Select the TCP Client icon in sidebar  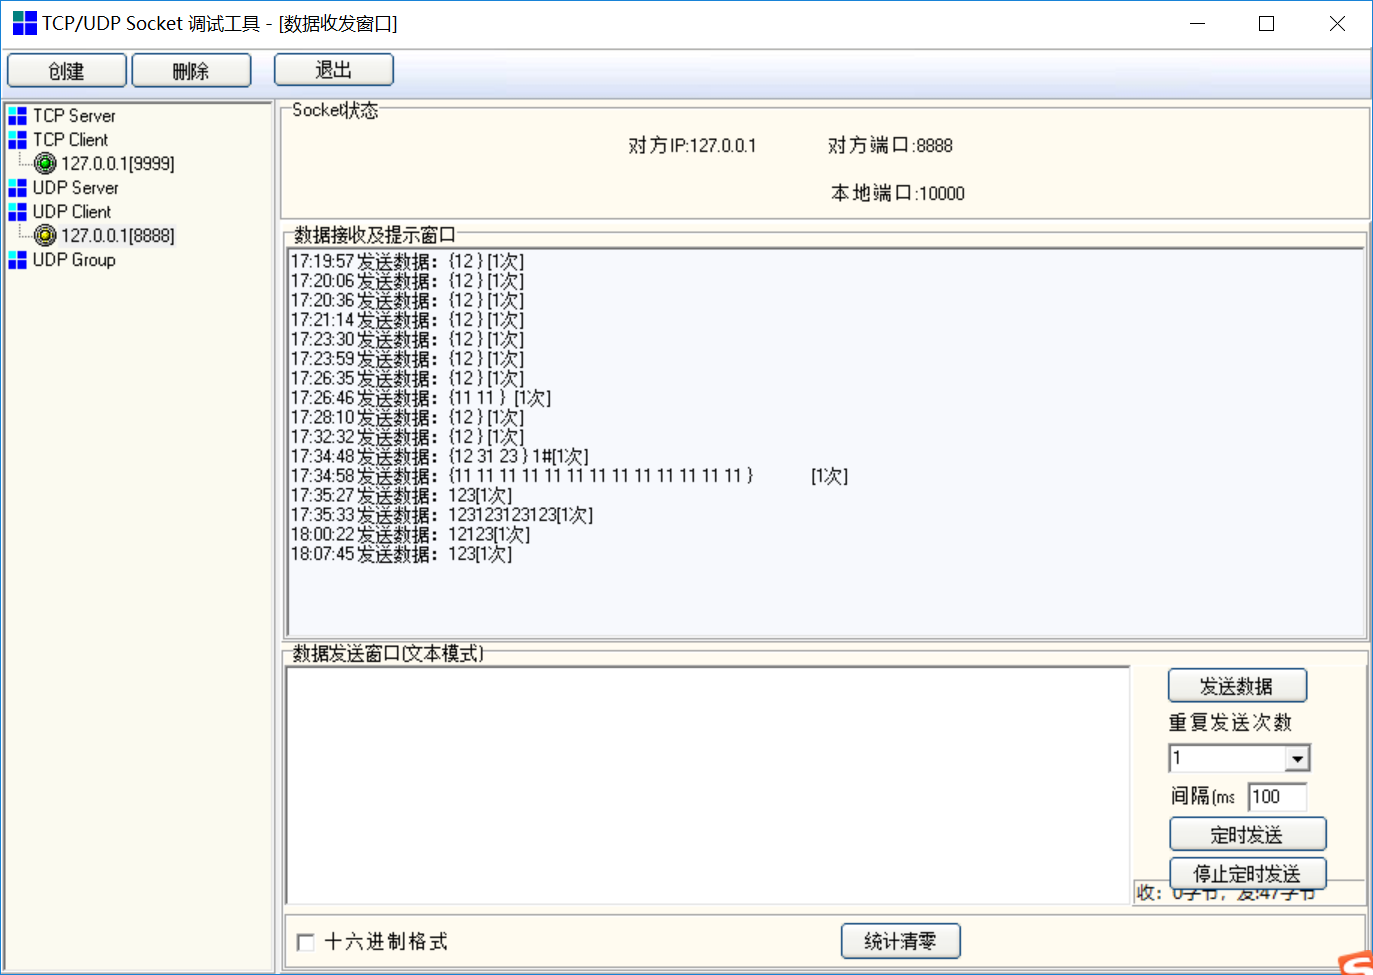[16, 139]
